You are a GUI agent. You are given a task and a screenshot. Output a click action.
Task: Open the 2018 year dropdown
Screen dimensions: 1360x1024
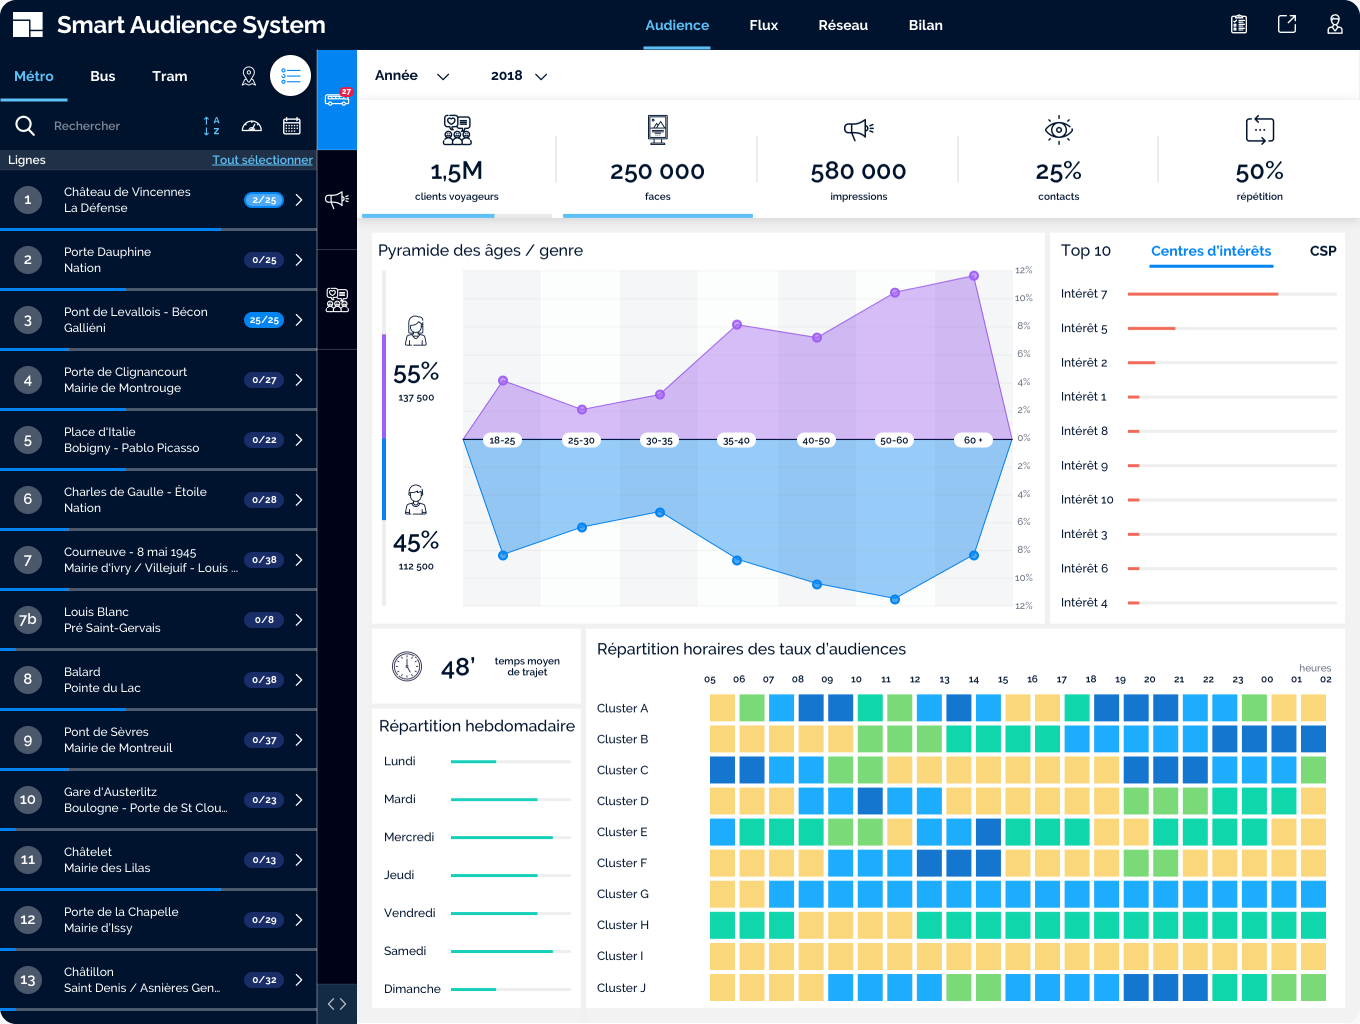(x=519, y=76)
